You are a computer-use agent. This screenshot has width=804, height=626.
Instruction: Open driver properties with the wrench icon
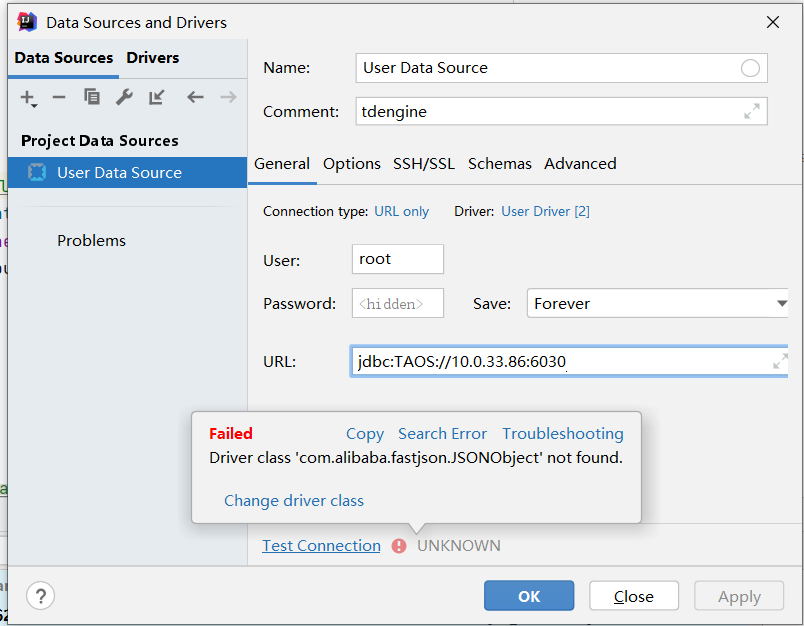click(123, 98)
